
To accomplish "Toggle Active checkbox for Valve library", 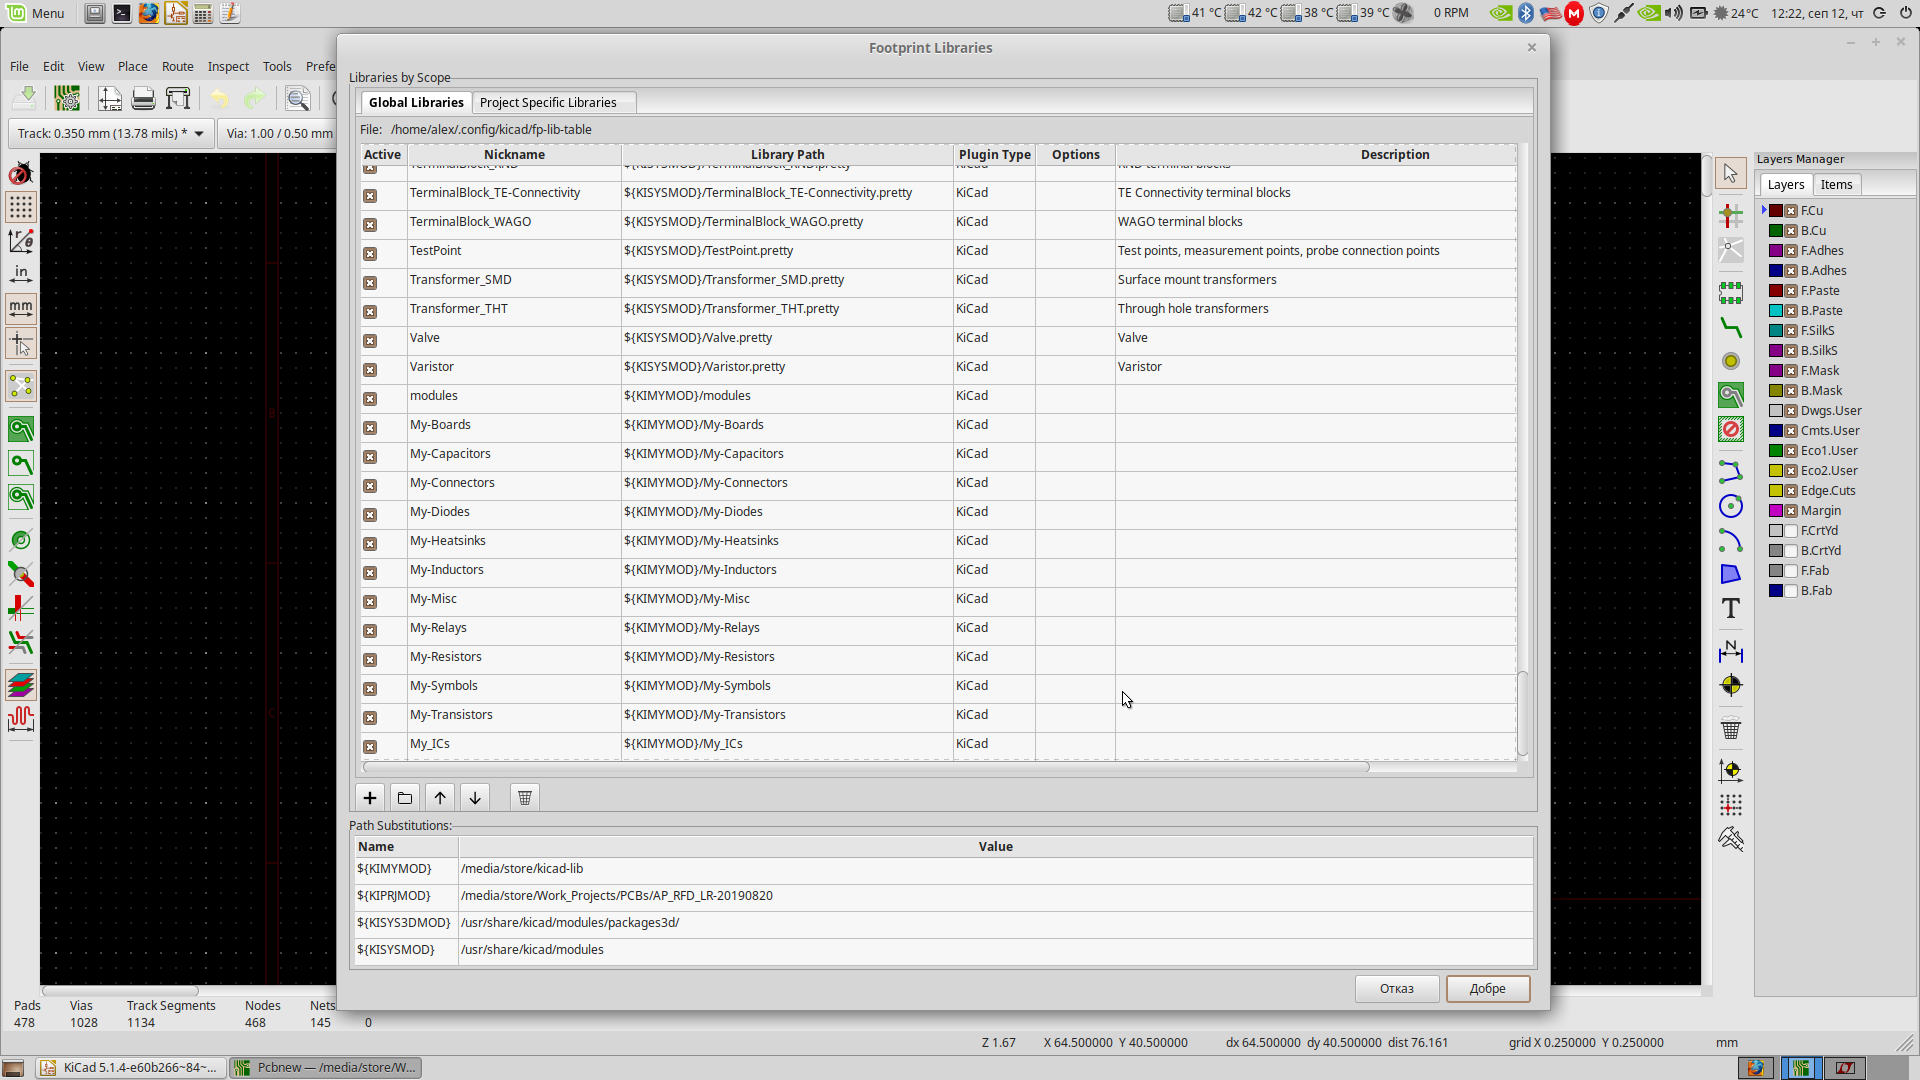I will pos(370,340).
